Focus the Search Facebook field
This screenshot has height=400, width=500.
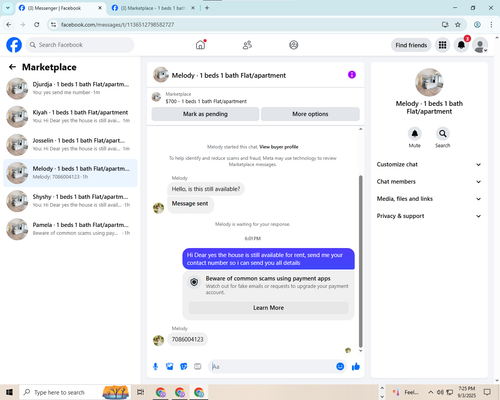(80, 45)
